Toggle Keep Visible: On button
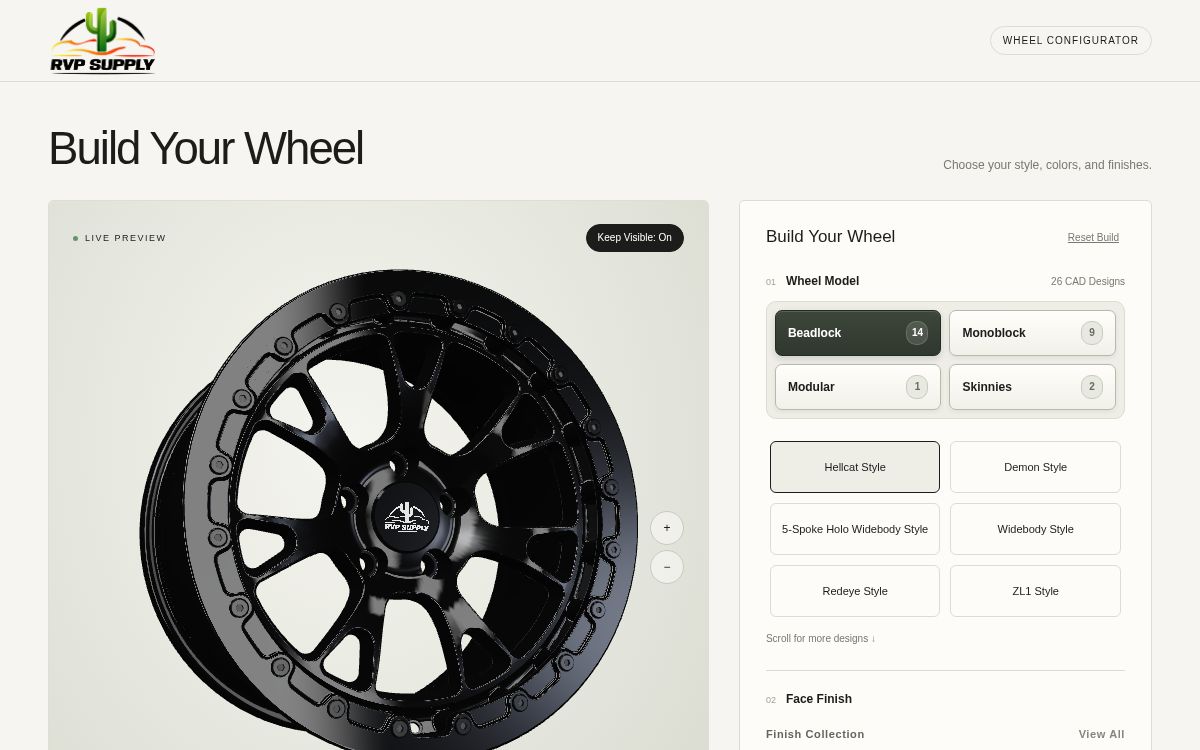The image size is (1200, 750). click(x=635, y=238)
